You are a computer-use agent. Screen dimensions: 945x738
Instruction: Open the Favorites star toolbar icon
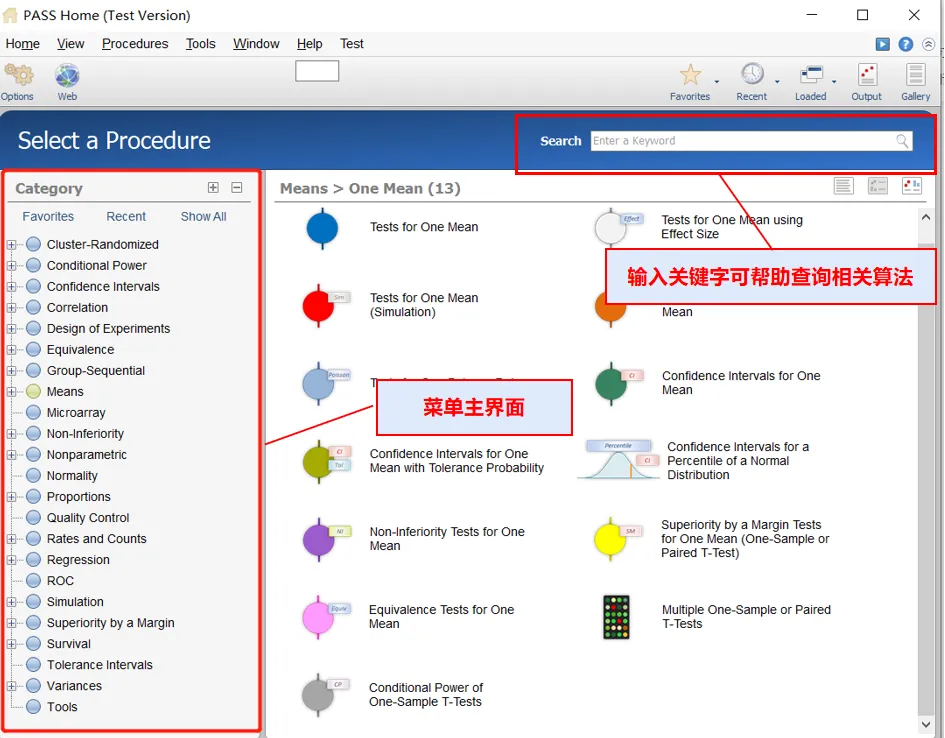pyautogui.click(x=690, y=75)
